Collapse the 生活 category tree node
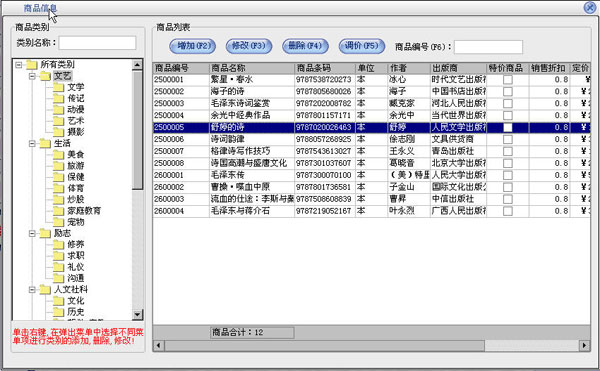The image size is (600, 371). pos(33,143)
